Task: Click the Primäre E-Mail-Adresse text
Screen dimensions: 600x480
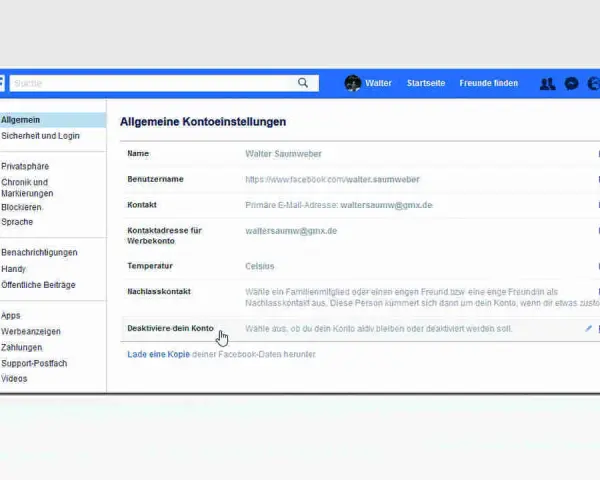Action: (x=339, y=205)
